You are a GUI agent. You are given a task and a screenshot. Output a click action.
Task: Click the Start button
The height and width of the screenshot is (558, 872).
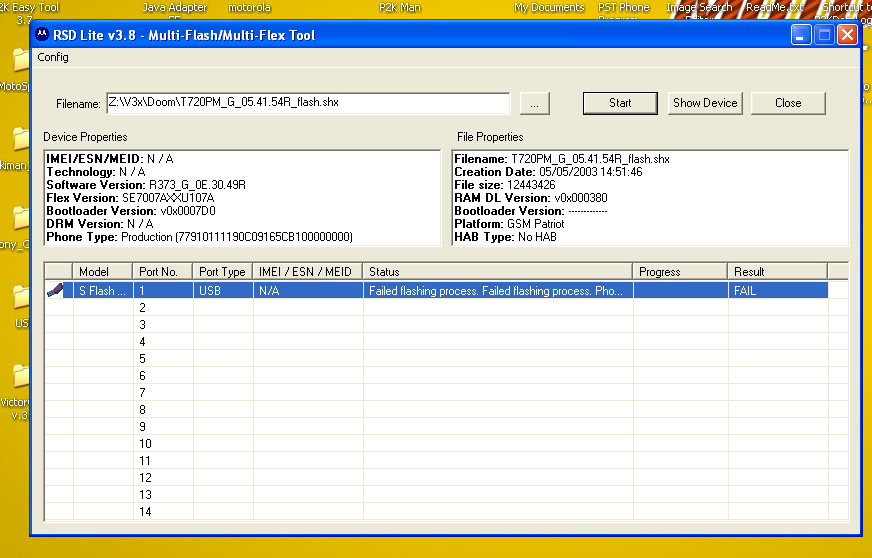[620, 103]
